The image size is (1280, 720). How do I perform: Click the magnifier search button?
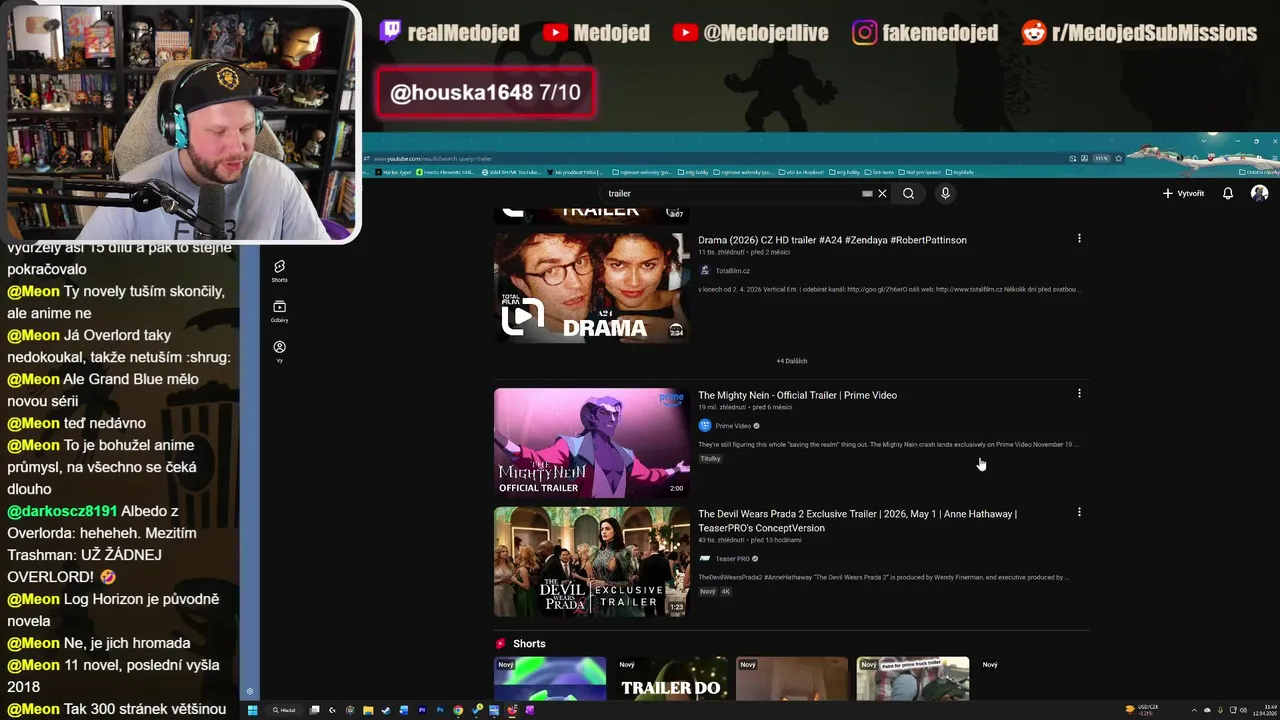coord(908,194)
